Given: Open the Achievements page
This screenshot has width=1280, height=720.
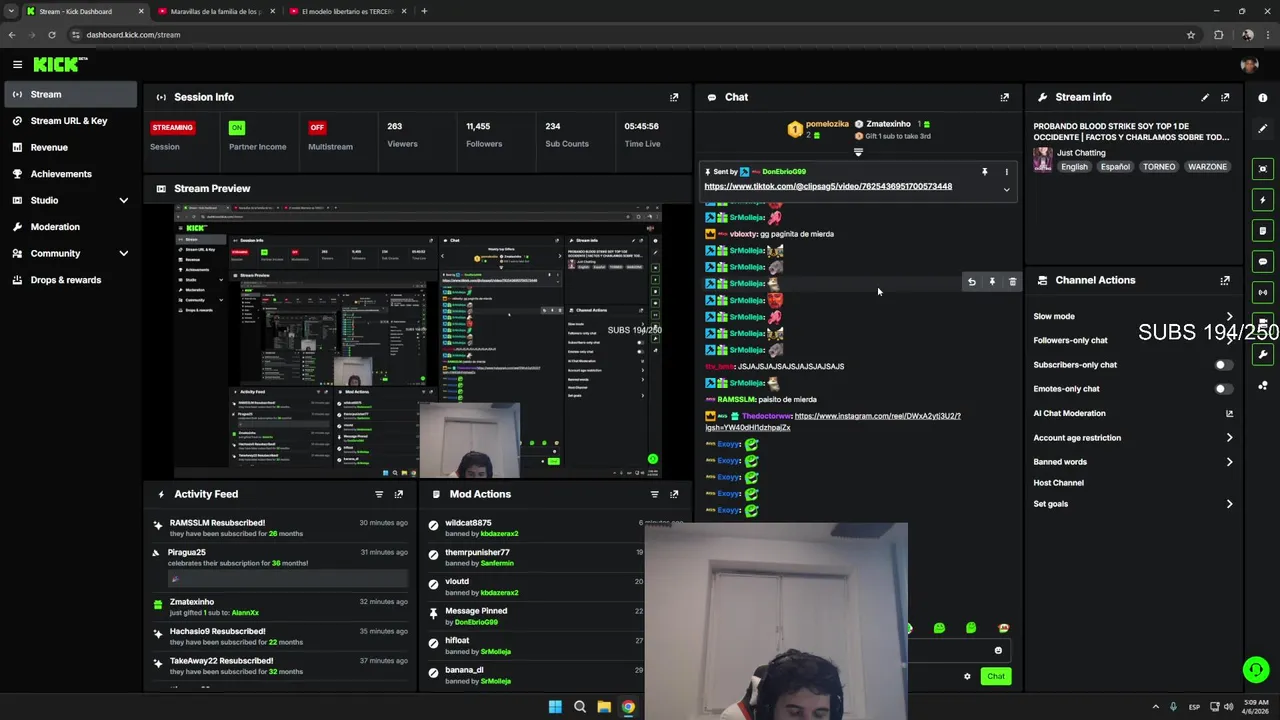Looking at the screenshot, I should pos(69,174).
